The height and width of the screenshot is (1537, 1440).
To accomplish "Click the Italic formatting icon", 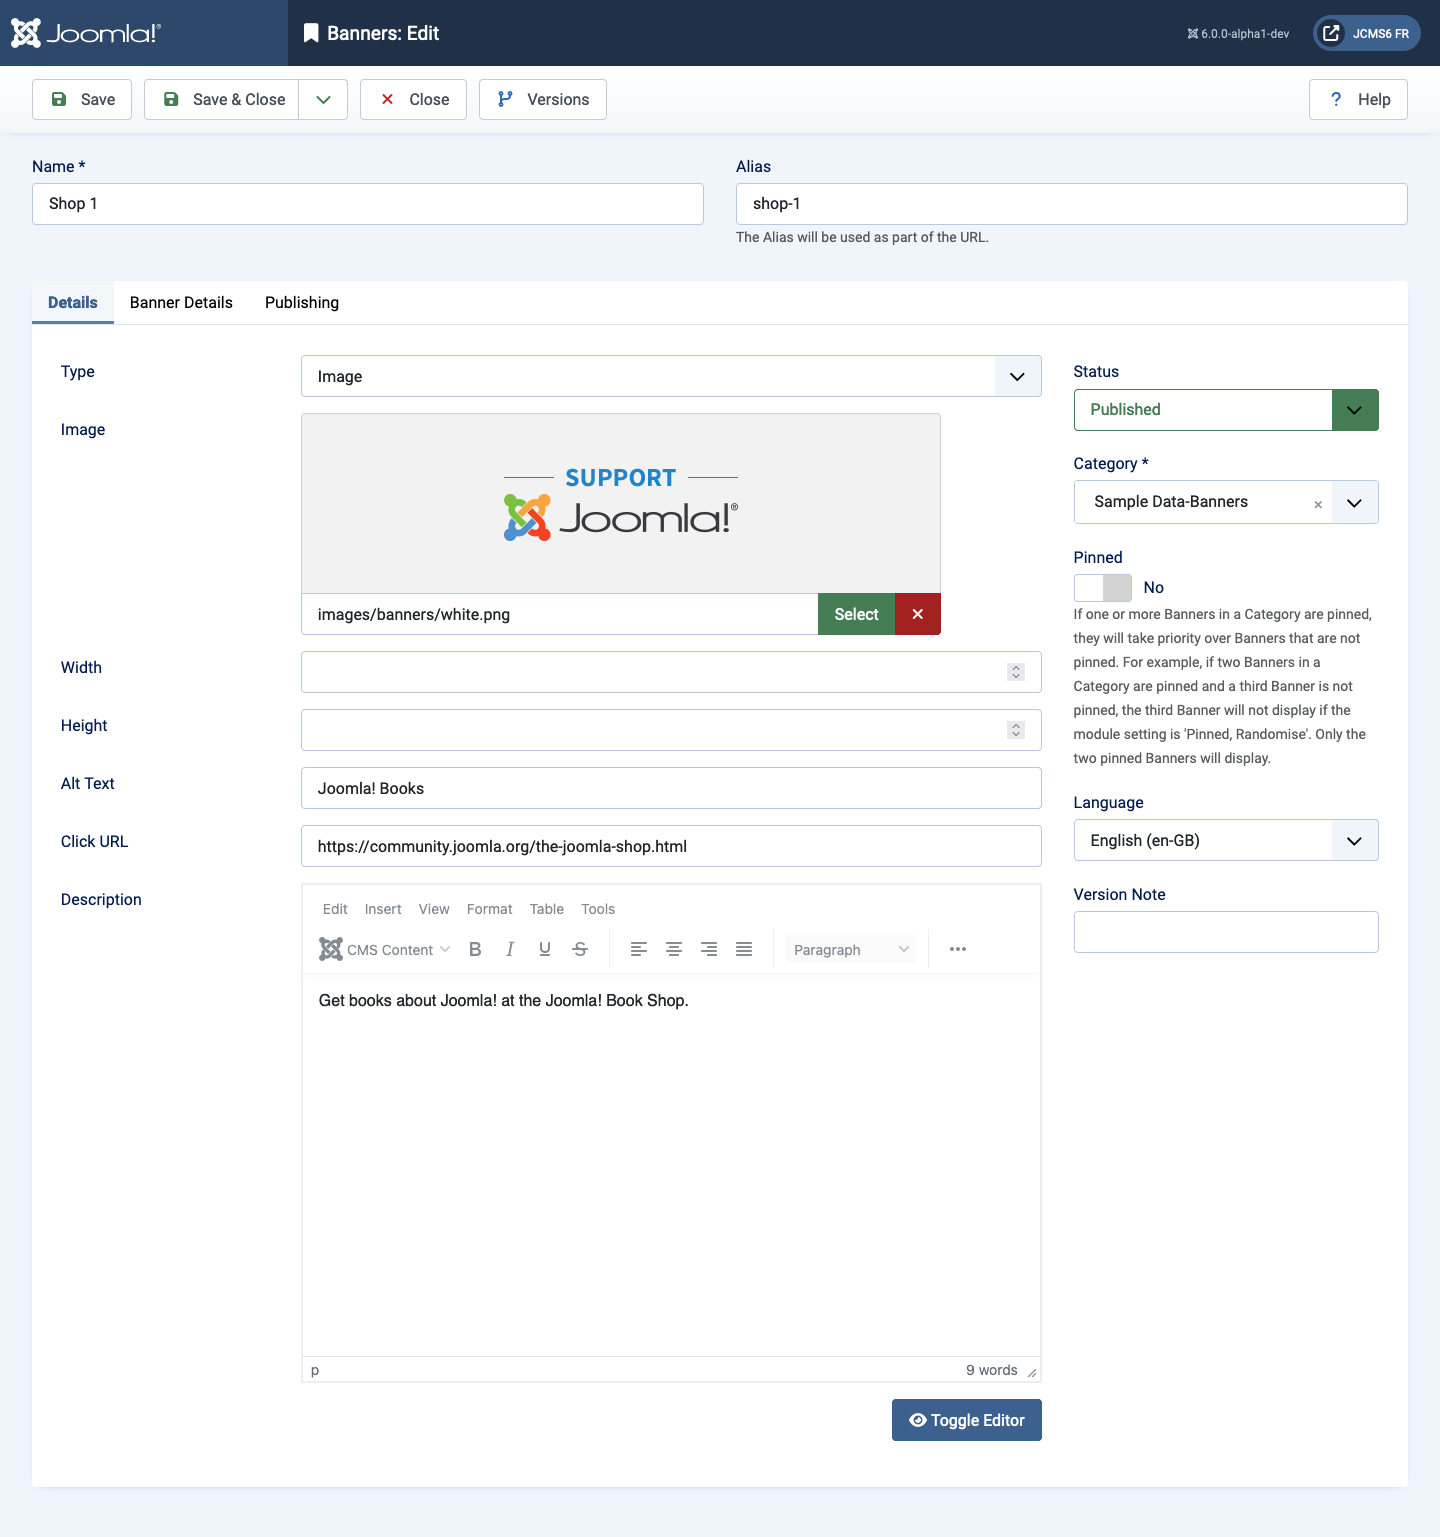I will pyautogui.click(x=510, y=949).
